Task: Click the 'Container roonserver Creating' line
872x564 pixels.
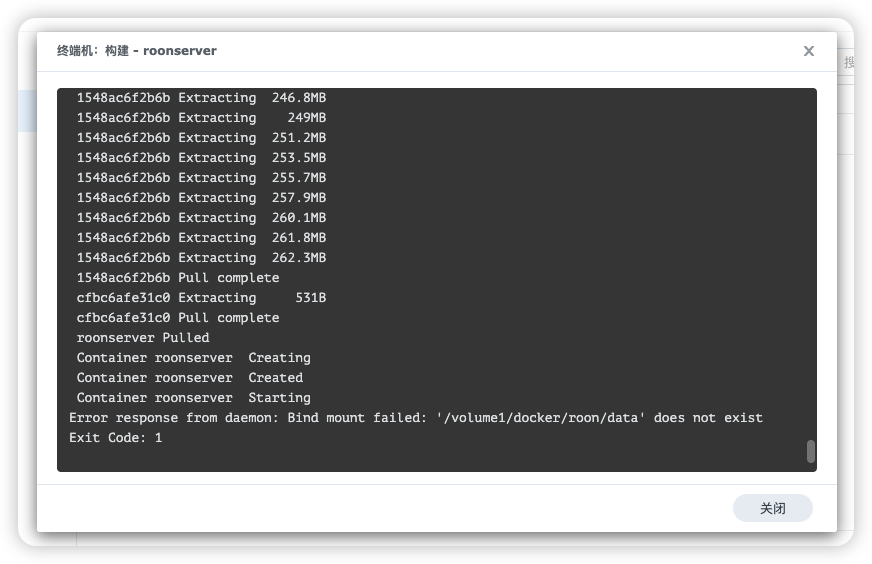Action: (193, 358)
